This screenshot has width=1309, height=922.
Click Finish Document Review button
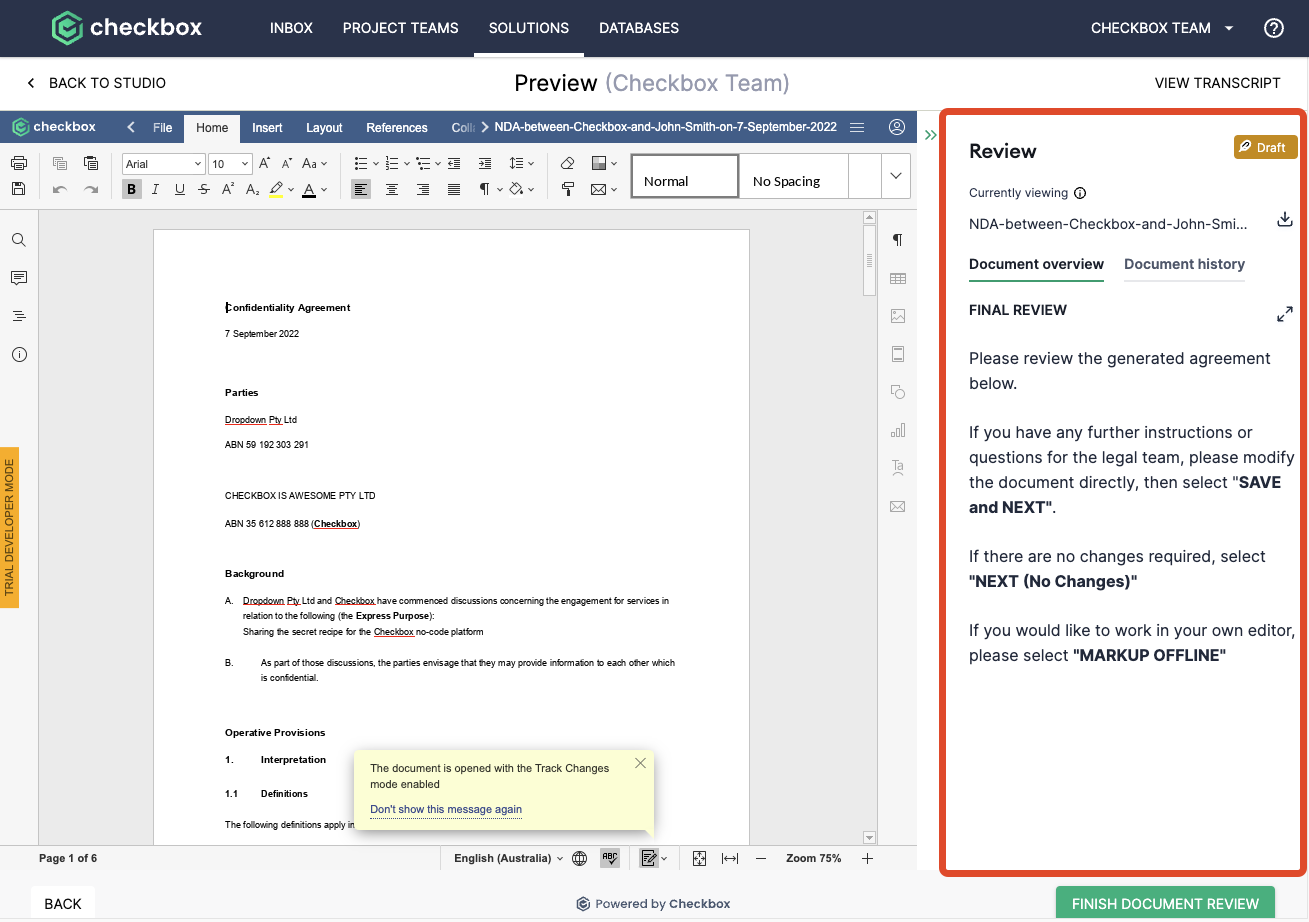click(x=1165, y=904)
